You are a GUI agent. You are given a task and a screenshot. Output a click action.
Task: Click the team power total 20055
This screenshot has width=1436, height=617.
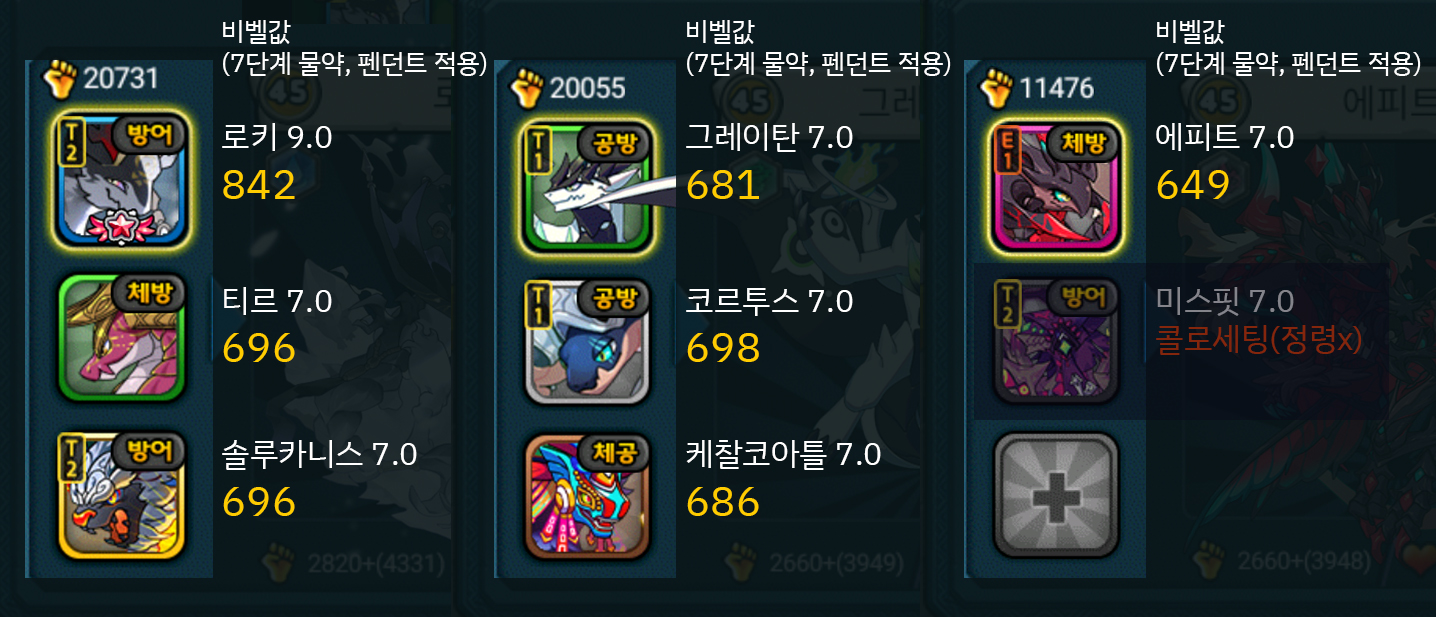[x=587, y=88]
